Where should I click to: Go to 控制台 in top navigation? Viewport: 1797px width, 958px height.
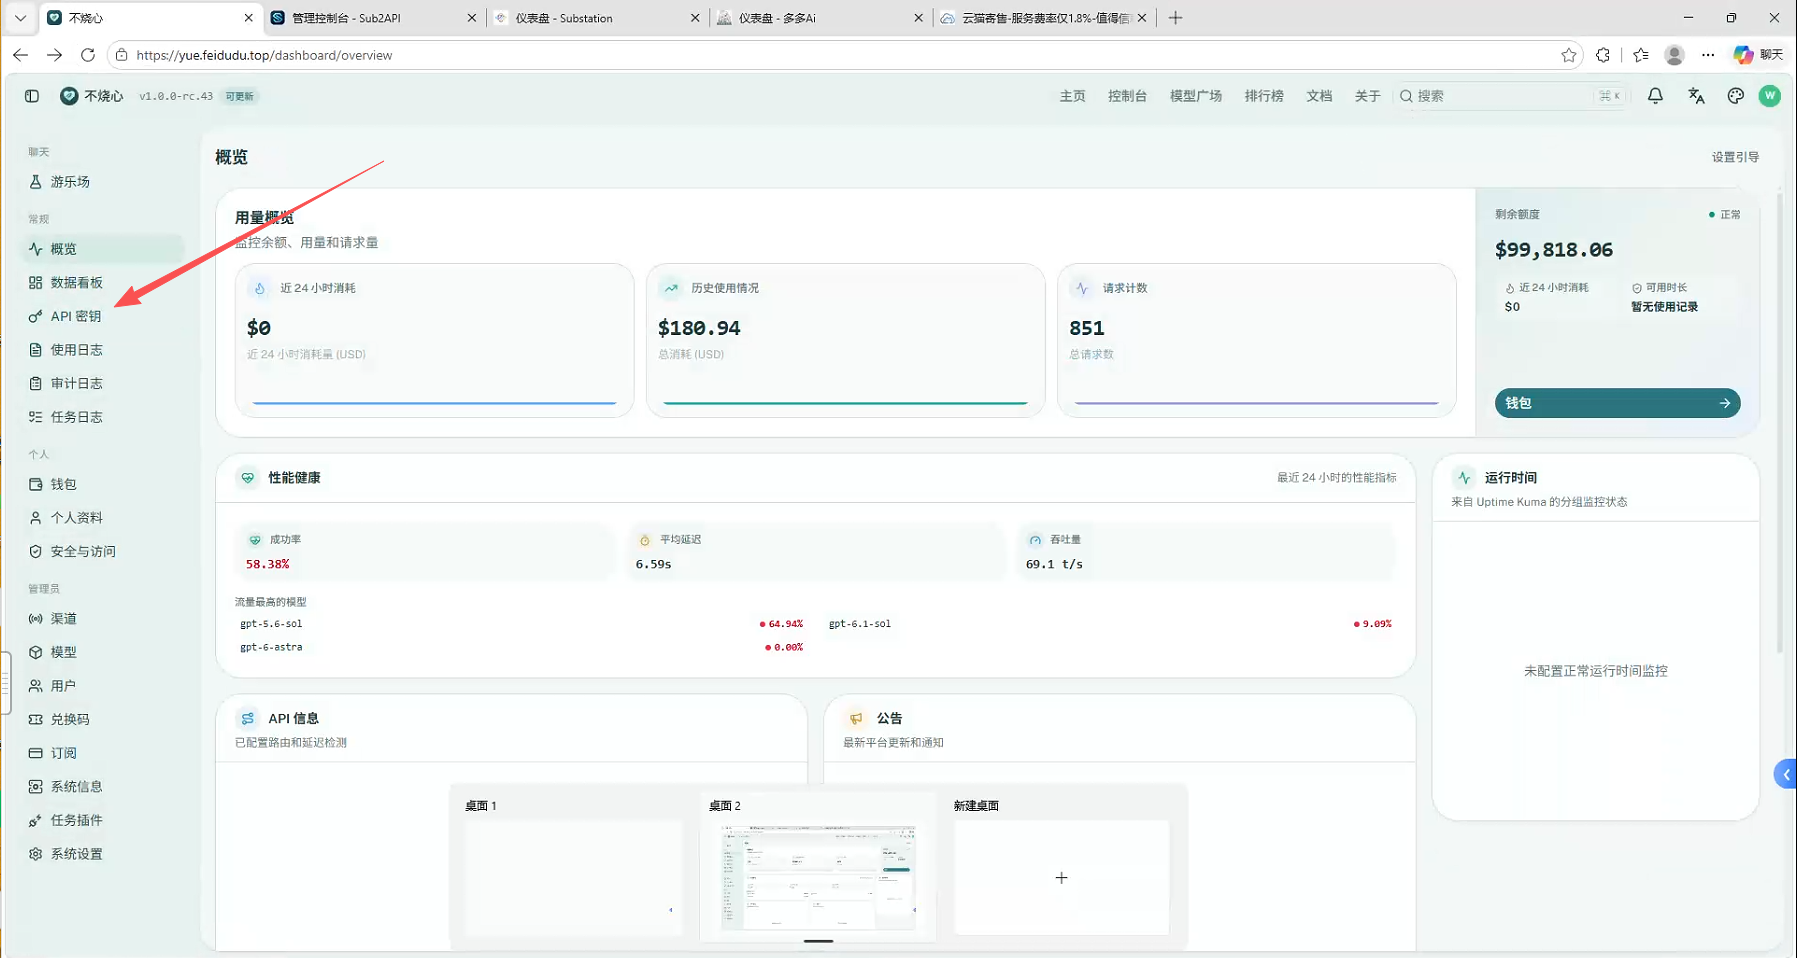1127,96
